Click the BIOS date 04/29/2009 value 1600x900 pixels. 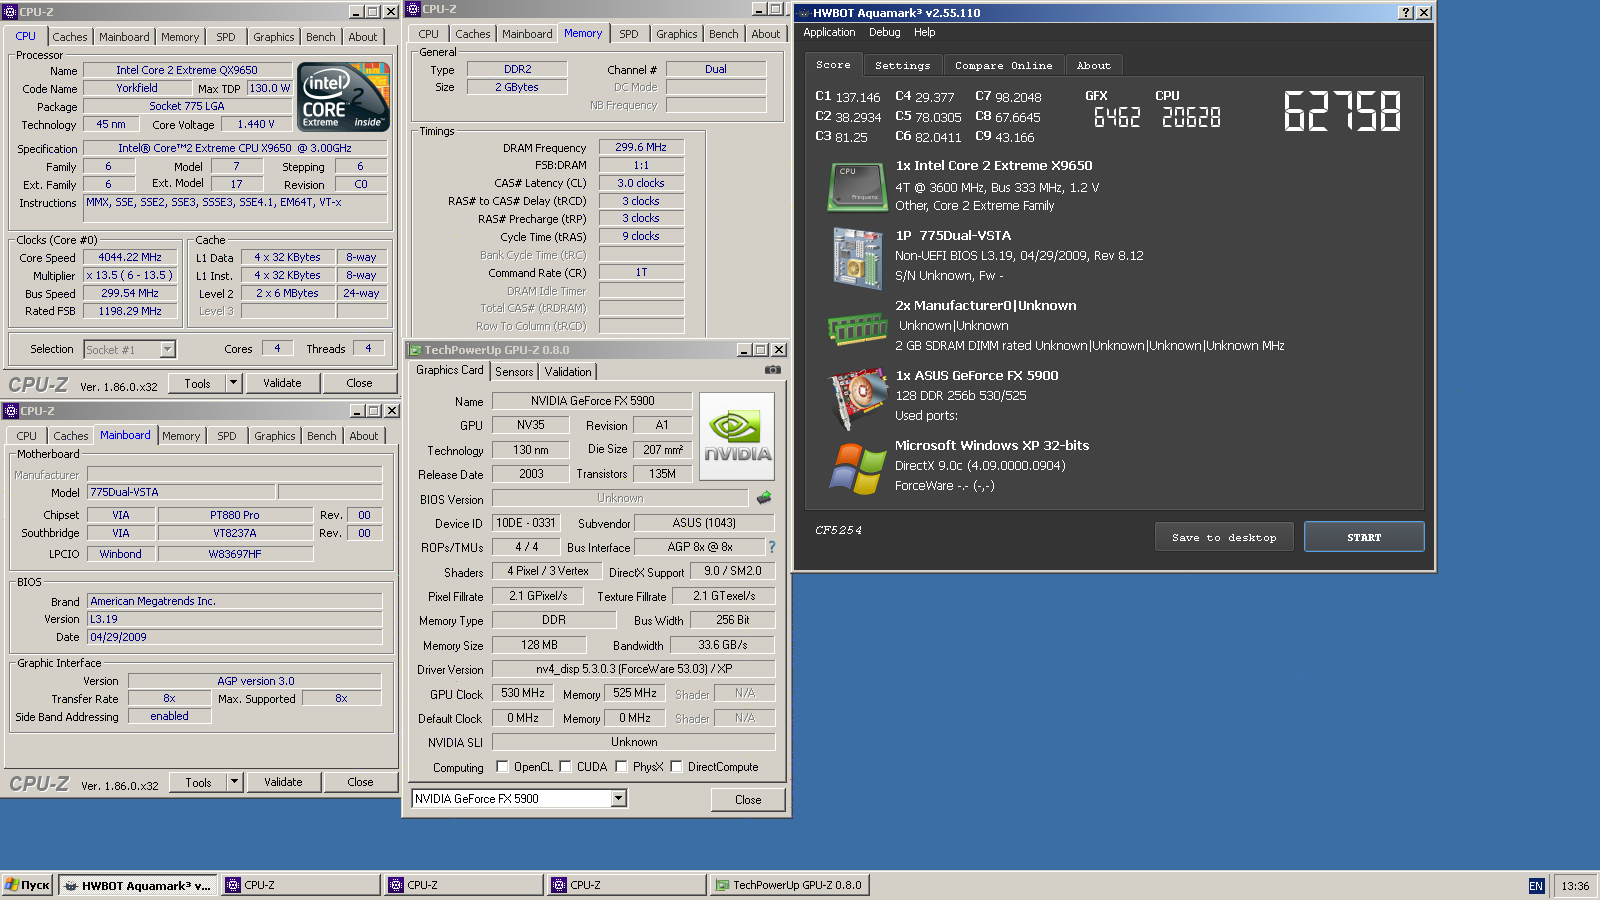(234, 637)
